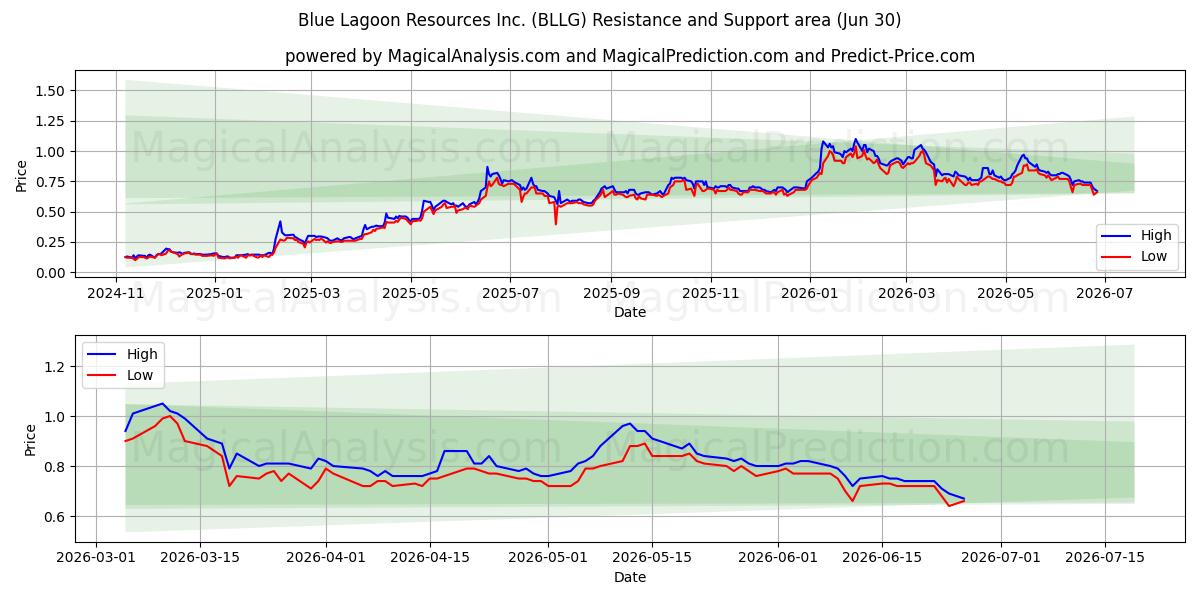Click the bottom chart x-axis label '2026-04-15'
Screen dimensions: 1200x600
(431, 559)
